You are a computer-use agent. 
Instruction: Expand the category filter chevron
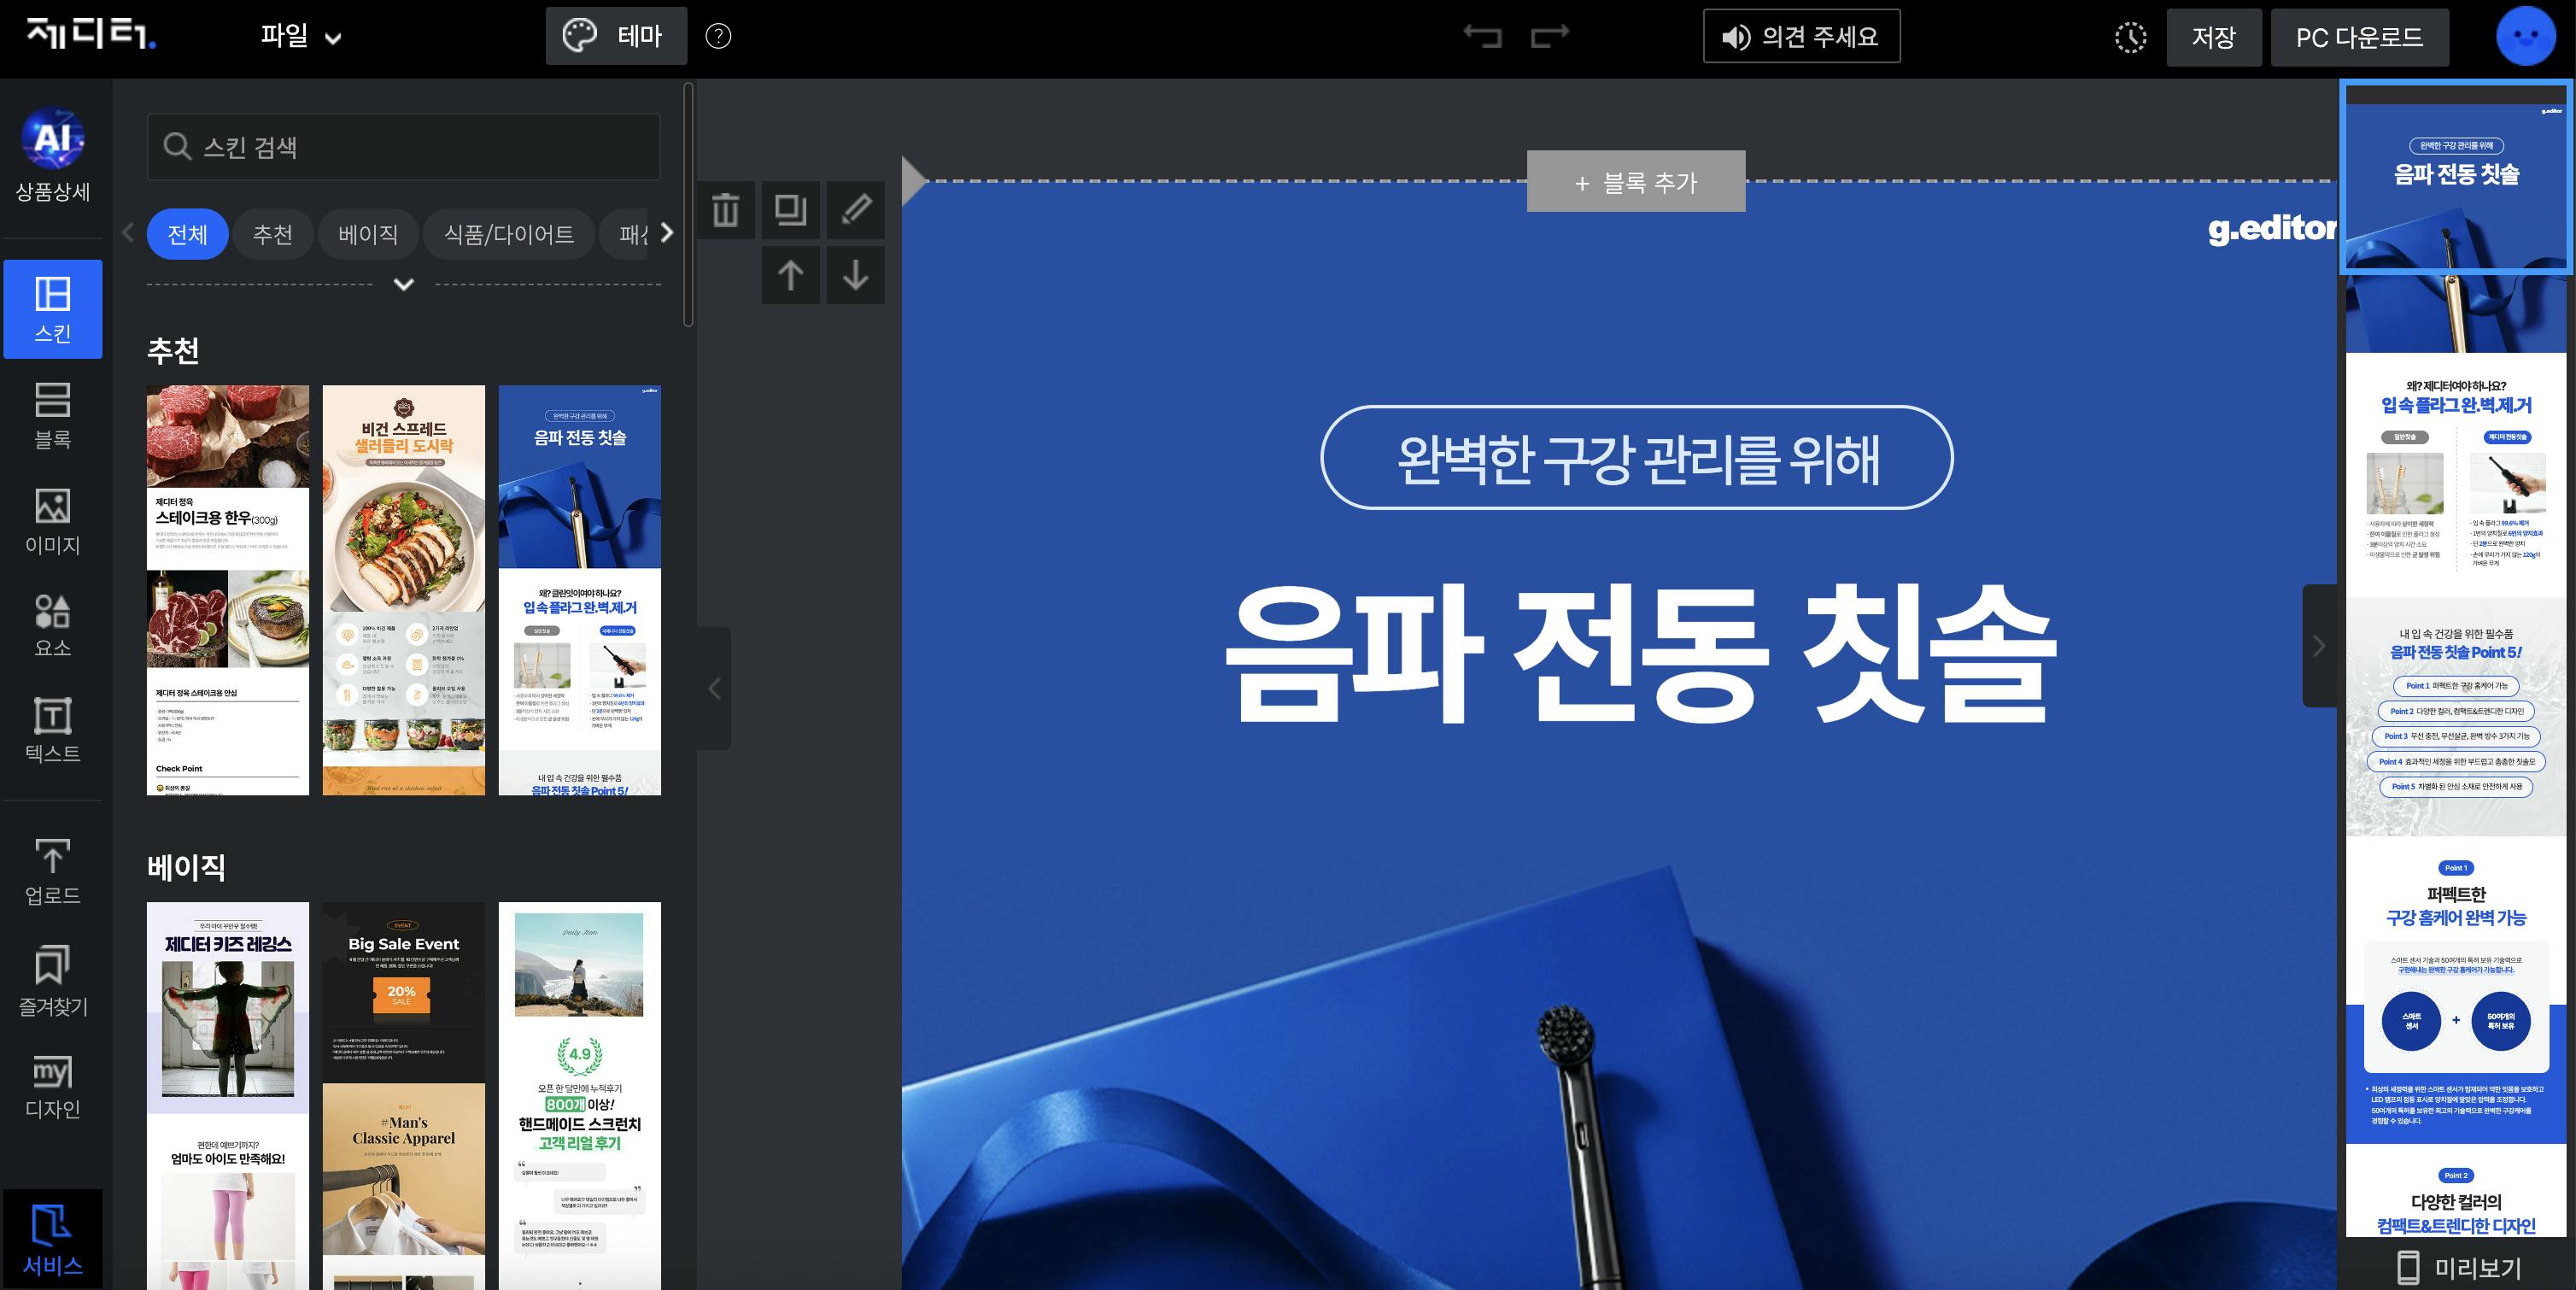[403, 285]
